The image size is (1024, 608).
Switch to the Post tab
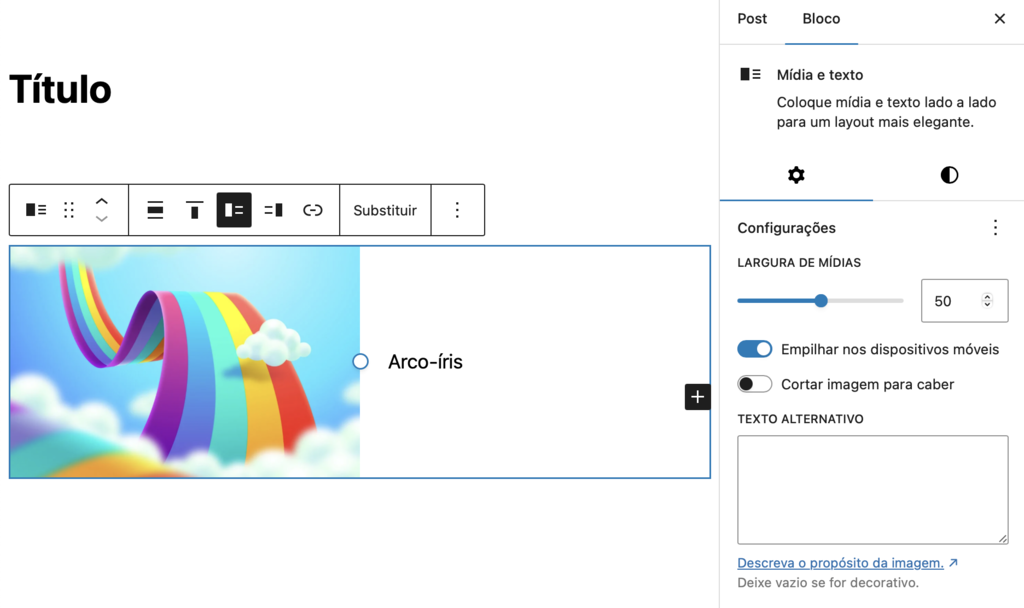[751, 18]
